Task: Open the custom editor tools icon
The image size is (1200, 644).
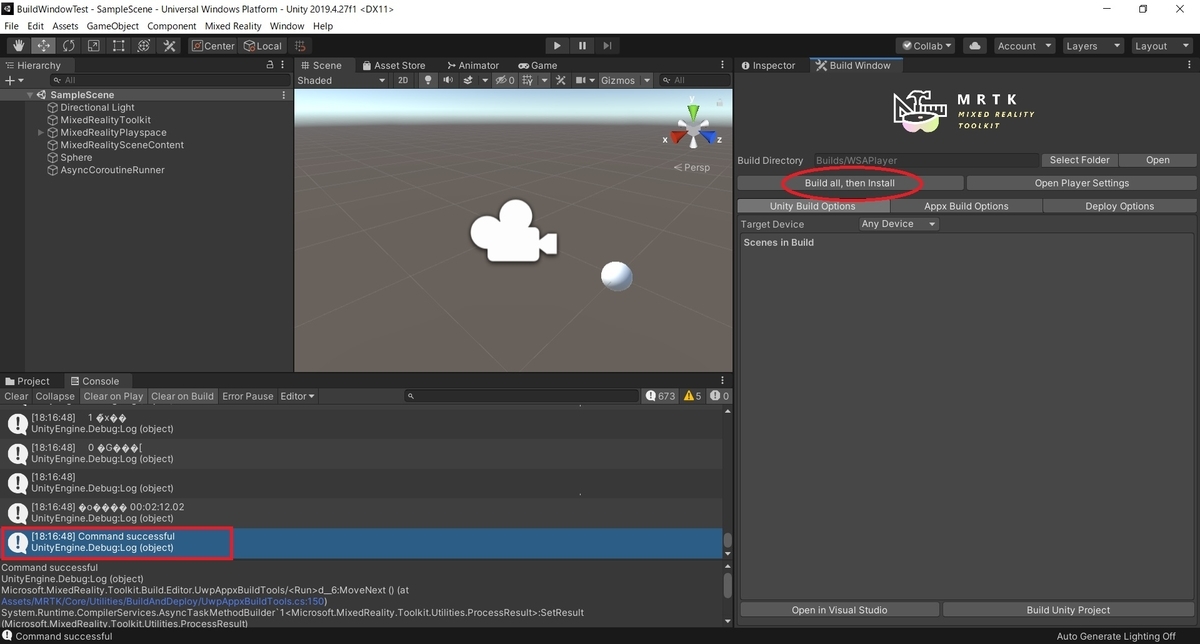Action: tap(169, 46)
